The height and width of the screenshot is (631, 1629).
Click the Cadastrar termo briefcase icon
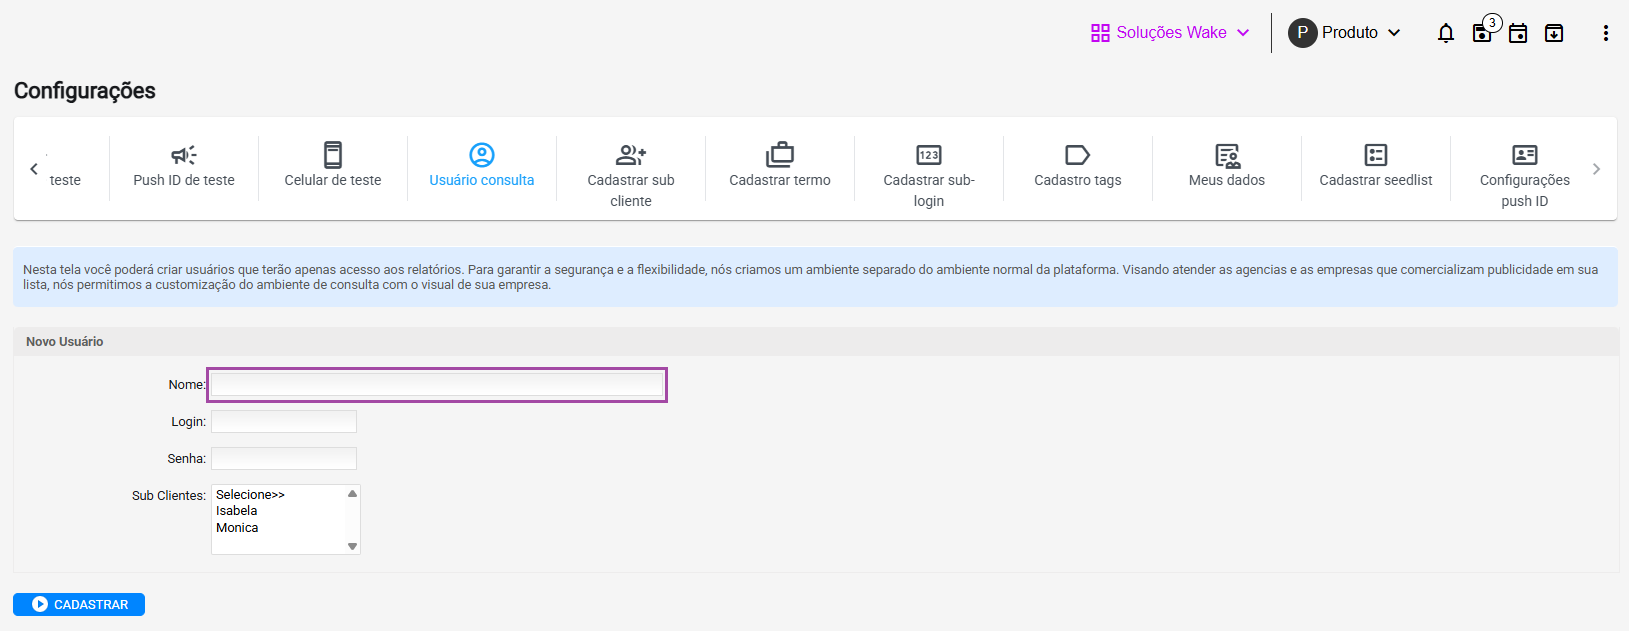click(780, 155)
